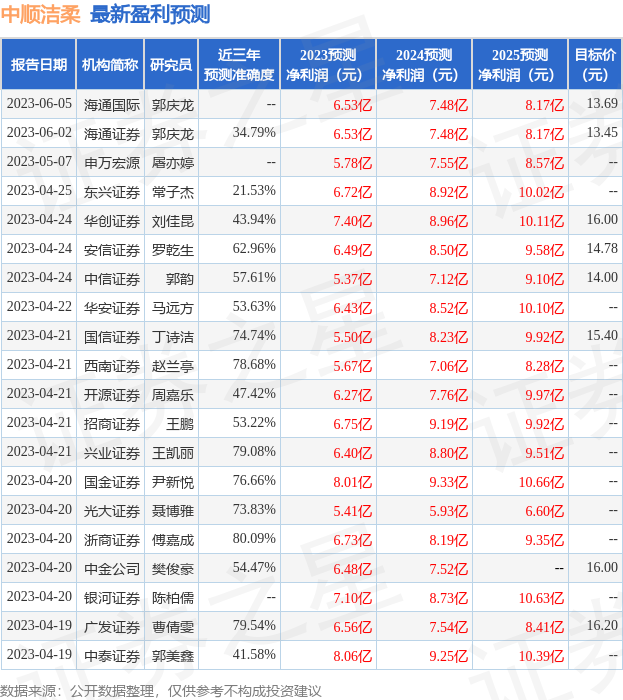
Task: Select the 东兴证券 institution cell
Action: click(x=112, y=192)
